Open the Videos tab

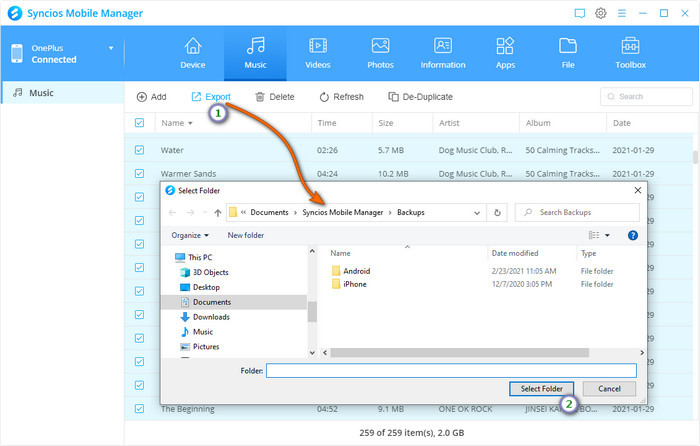pyautogui.click(x=317, y=53)
